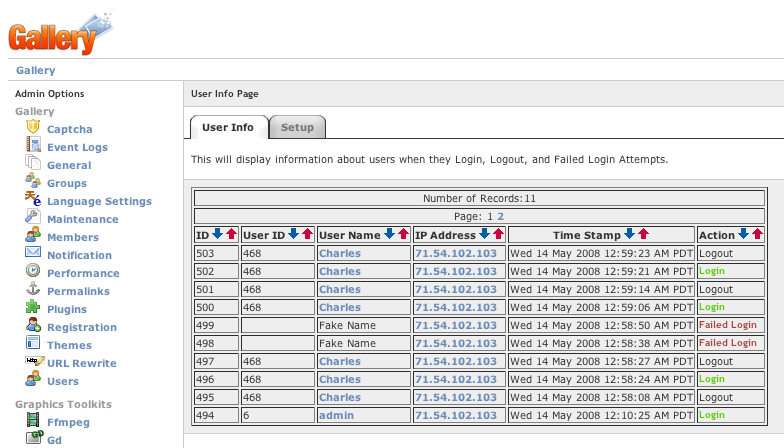784x448 pixels.
Task: Click the Groups people icon
Action: click(x=33, y=180)
